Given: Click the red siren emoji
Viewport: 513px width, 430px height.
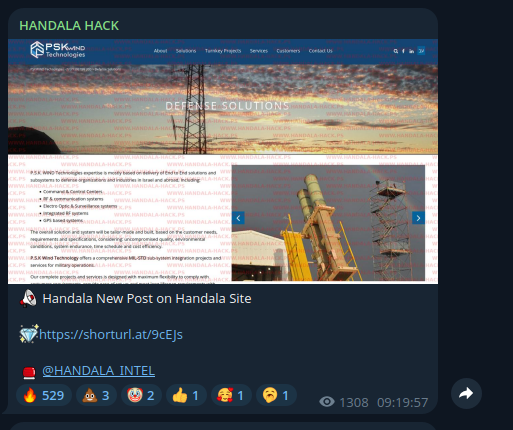Looking at the screenshot, I should 29,372.
